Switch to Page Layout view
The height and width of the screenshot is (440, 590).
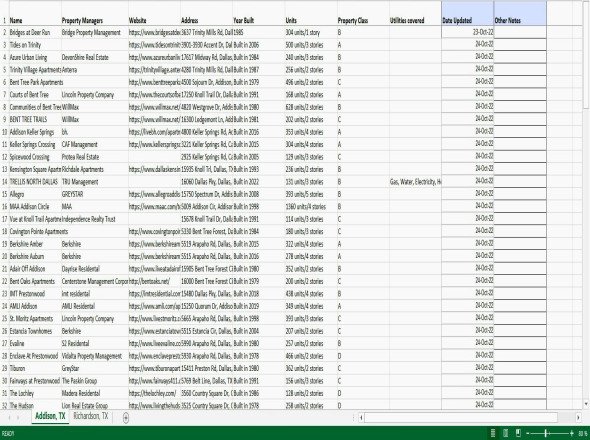(506, 433)
